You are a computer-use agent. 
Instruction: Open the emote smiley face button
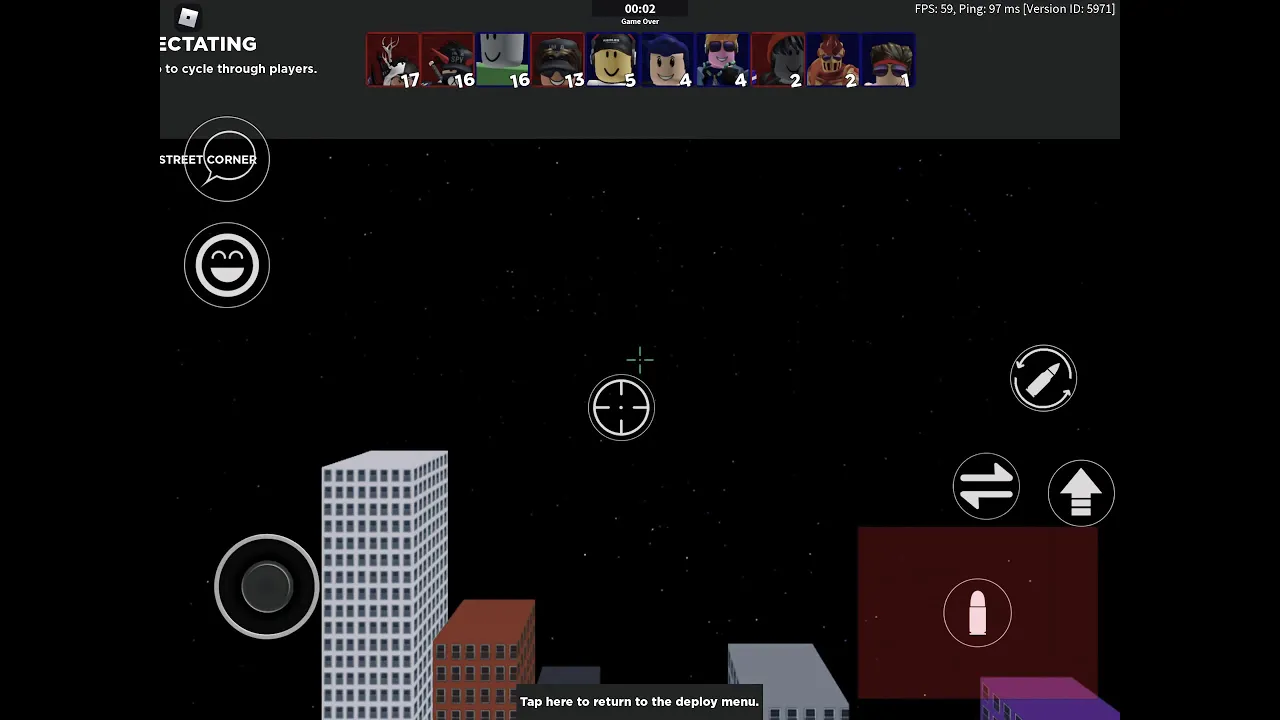point(227,265)
